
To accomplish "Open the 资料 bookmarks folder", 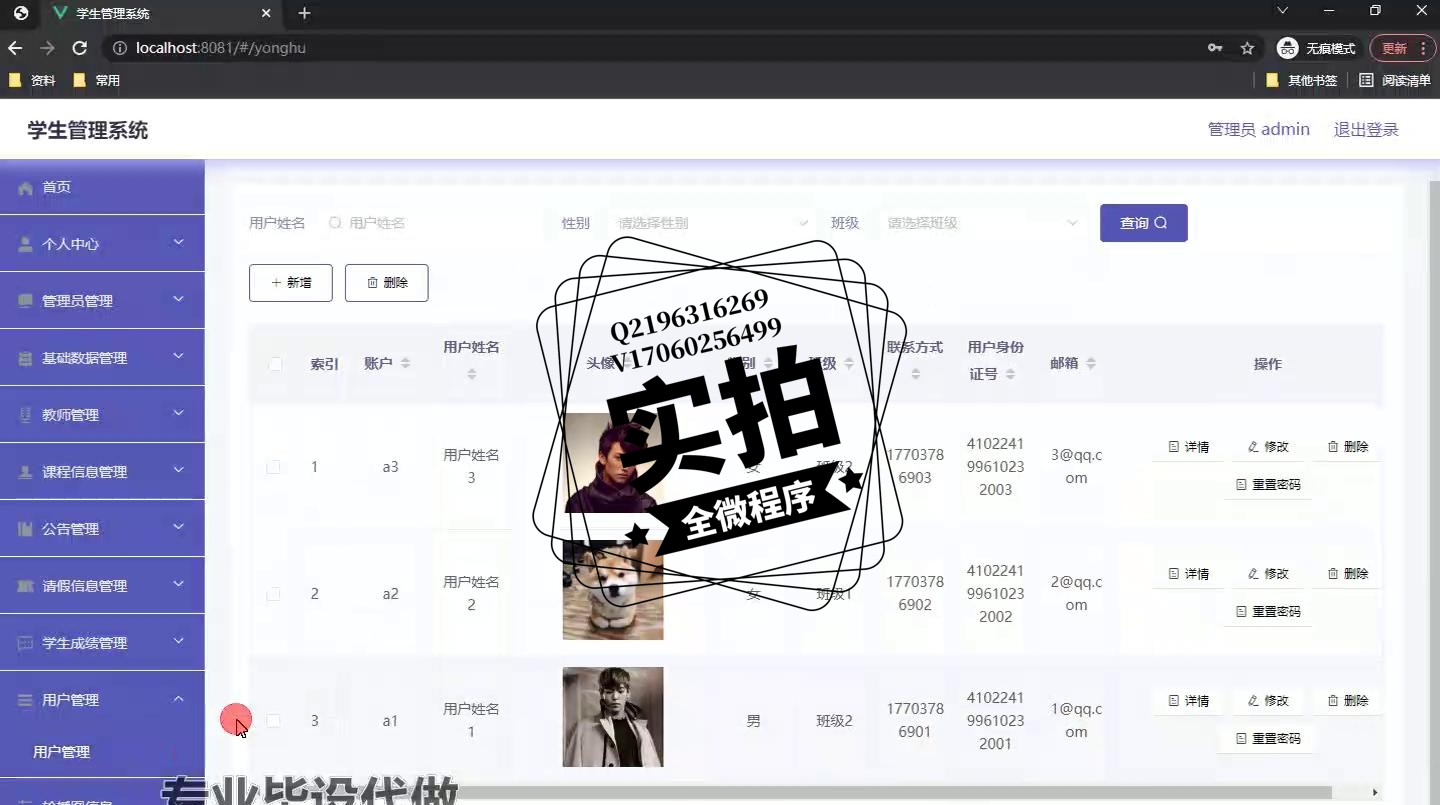I will coord(32,81).
